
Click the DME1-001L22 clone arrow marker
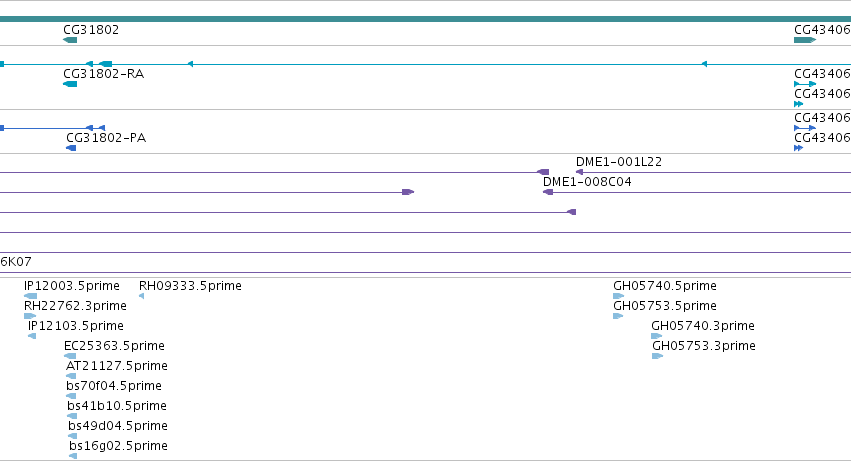point(579,172)
